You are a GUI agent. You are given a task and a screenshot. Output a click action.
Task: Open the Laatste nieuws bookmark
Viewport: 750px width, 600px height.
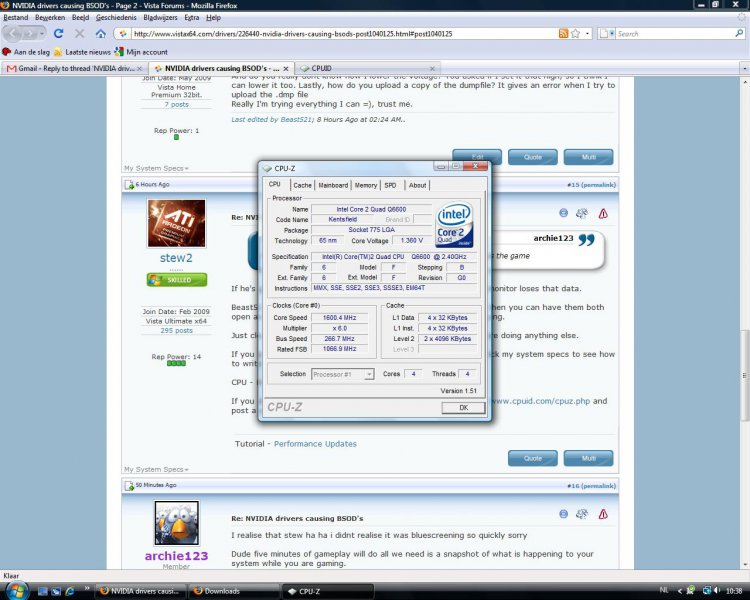pyautogui.click(x=82, y=52)
